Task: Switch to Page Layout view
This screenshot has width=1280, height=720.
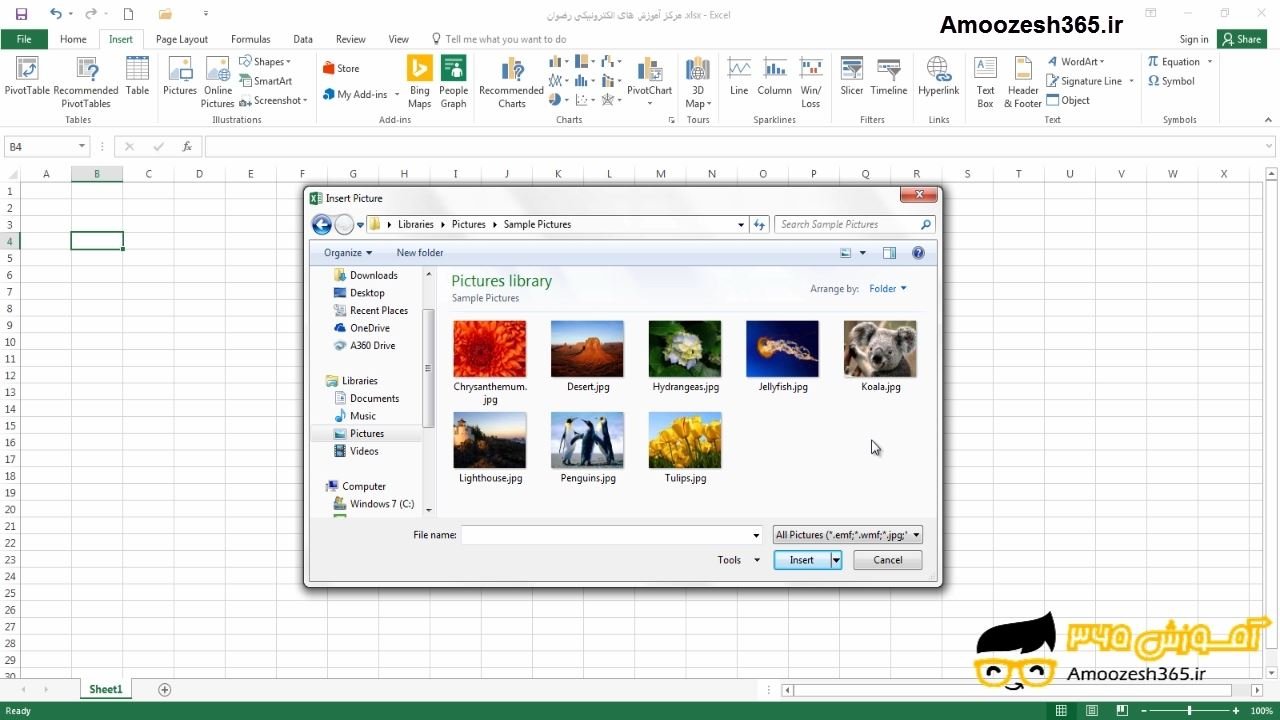Action: [1094, 711]
